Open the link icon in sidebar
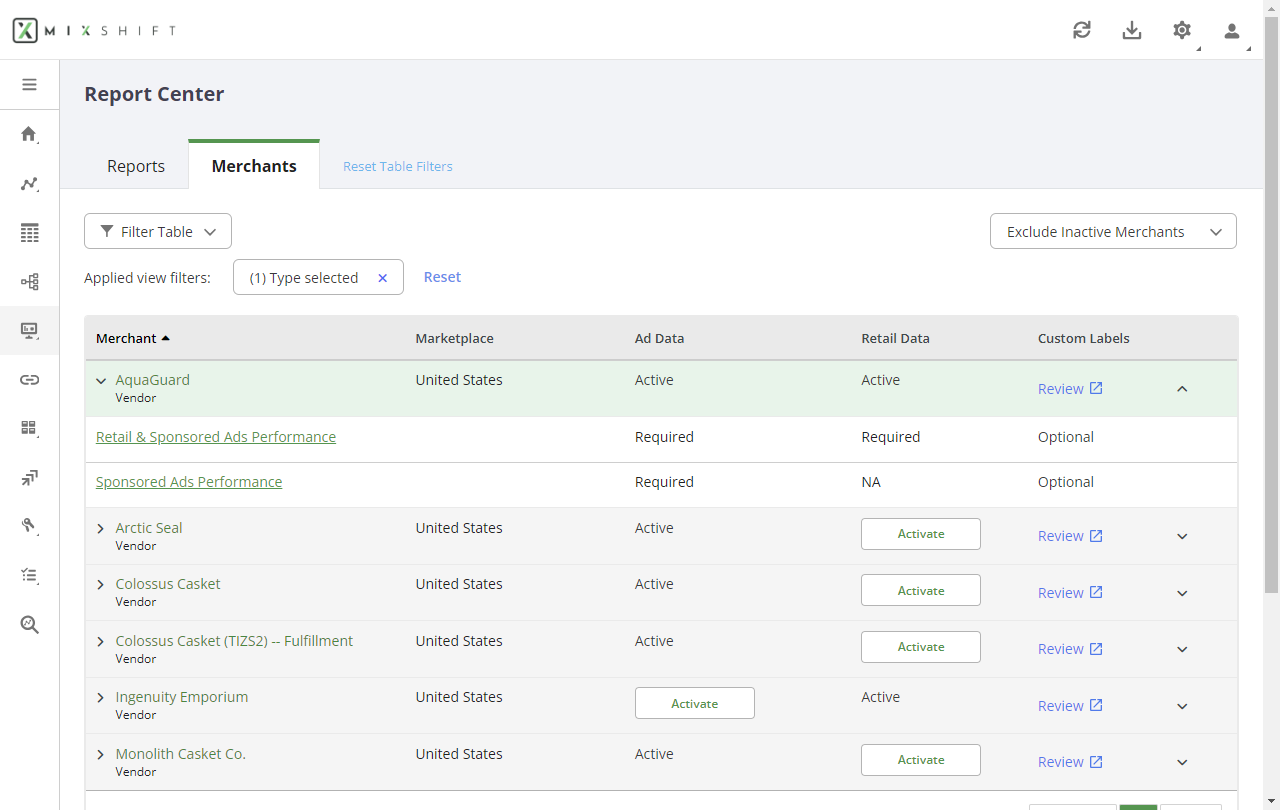Screen dimensions: 1280x810 [29, 379]
